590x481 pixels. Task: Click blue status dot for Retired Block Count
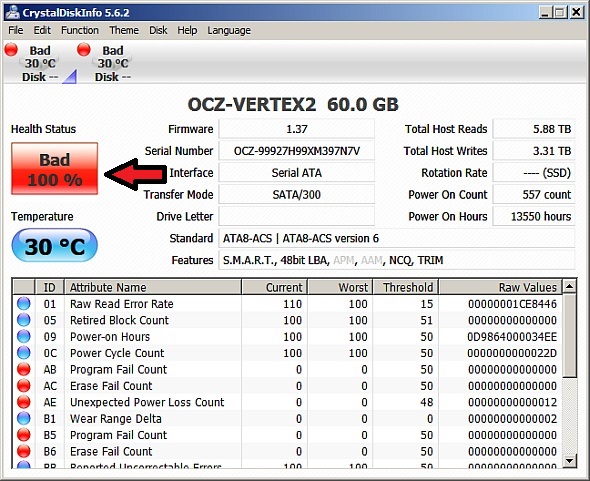coord(23,320)
